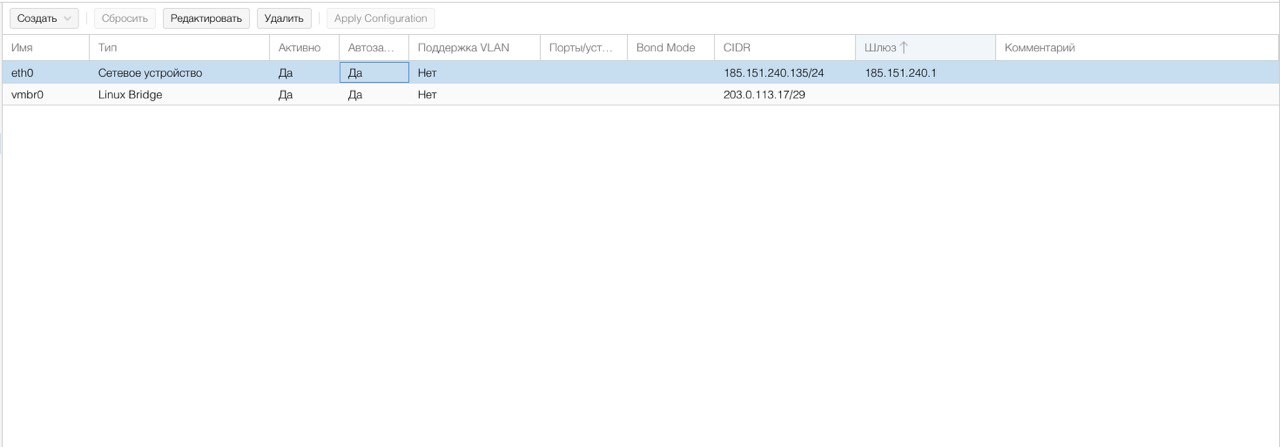The width and height of the screenshot is (1280, 447).
Task: Click the Редактировать button
Action: click(206, 18)
